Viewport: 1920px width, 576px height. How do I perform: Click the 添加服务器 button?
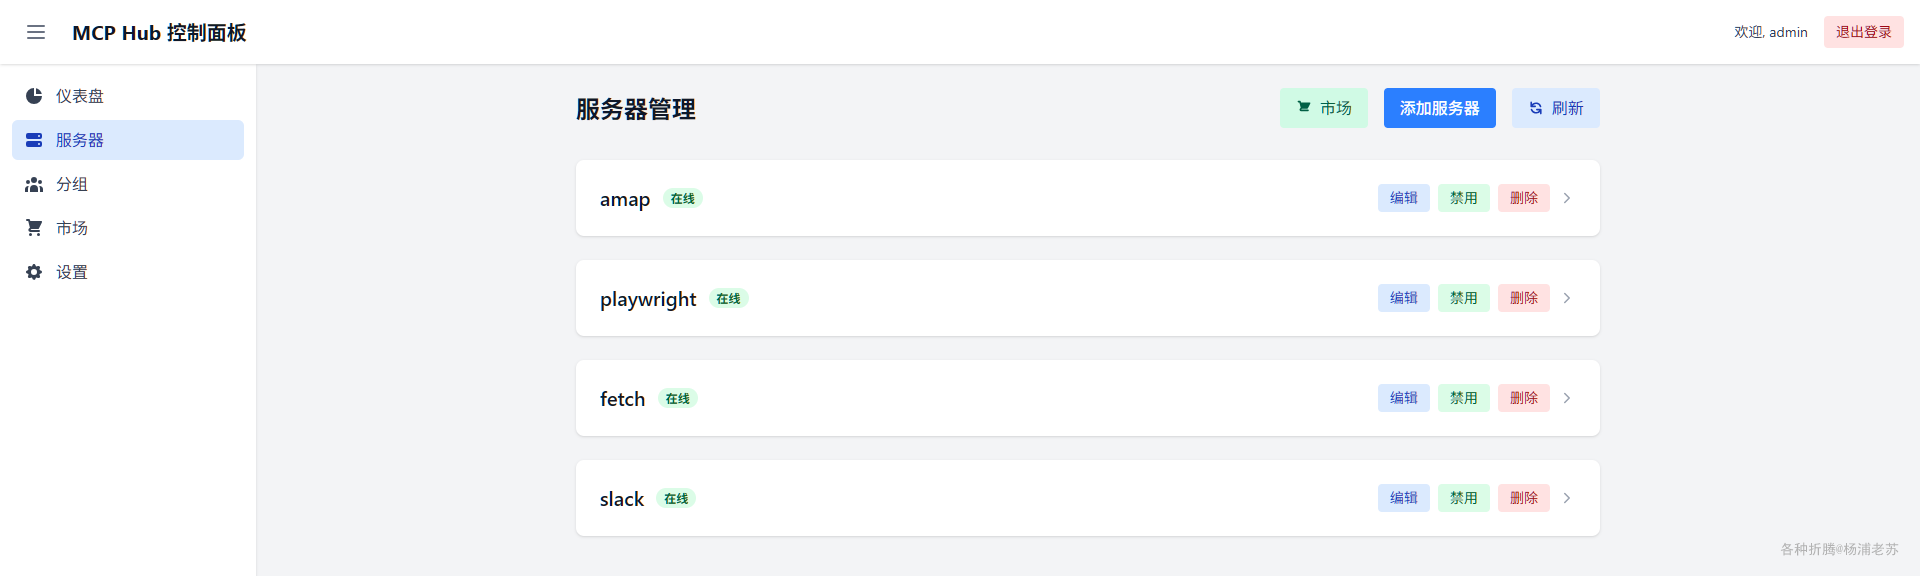pyautogui.click(x=1439, y=108)
